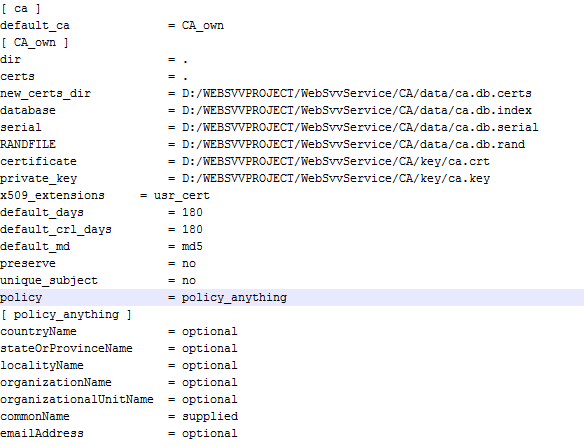Click the path ending in key/ca.crt
The width and height of the screenshot is (584, 446).
pyautogui.click(x=336, y=161)
